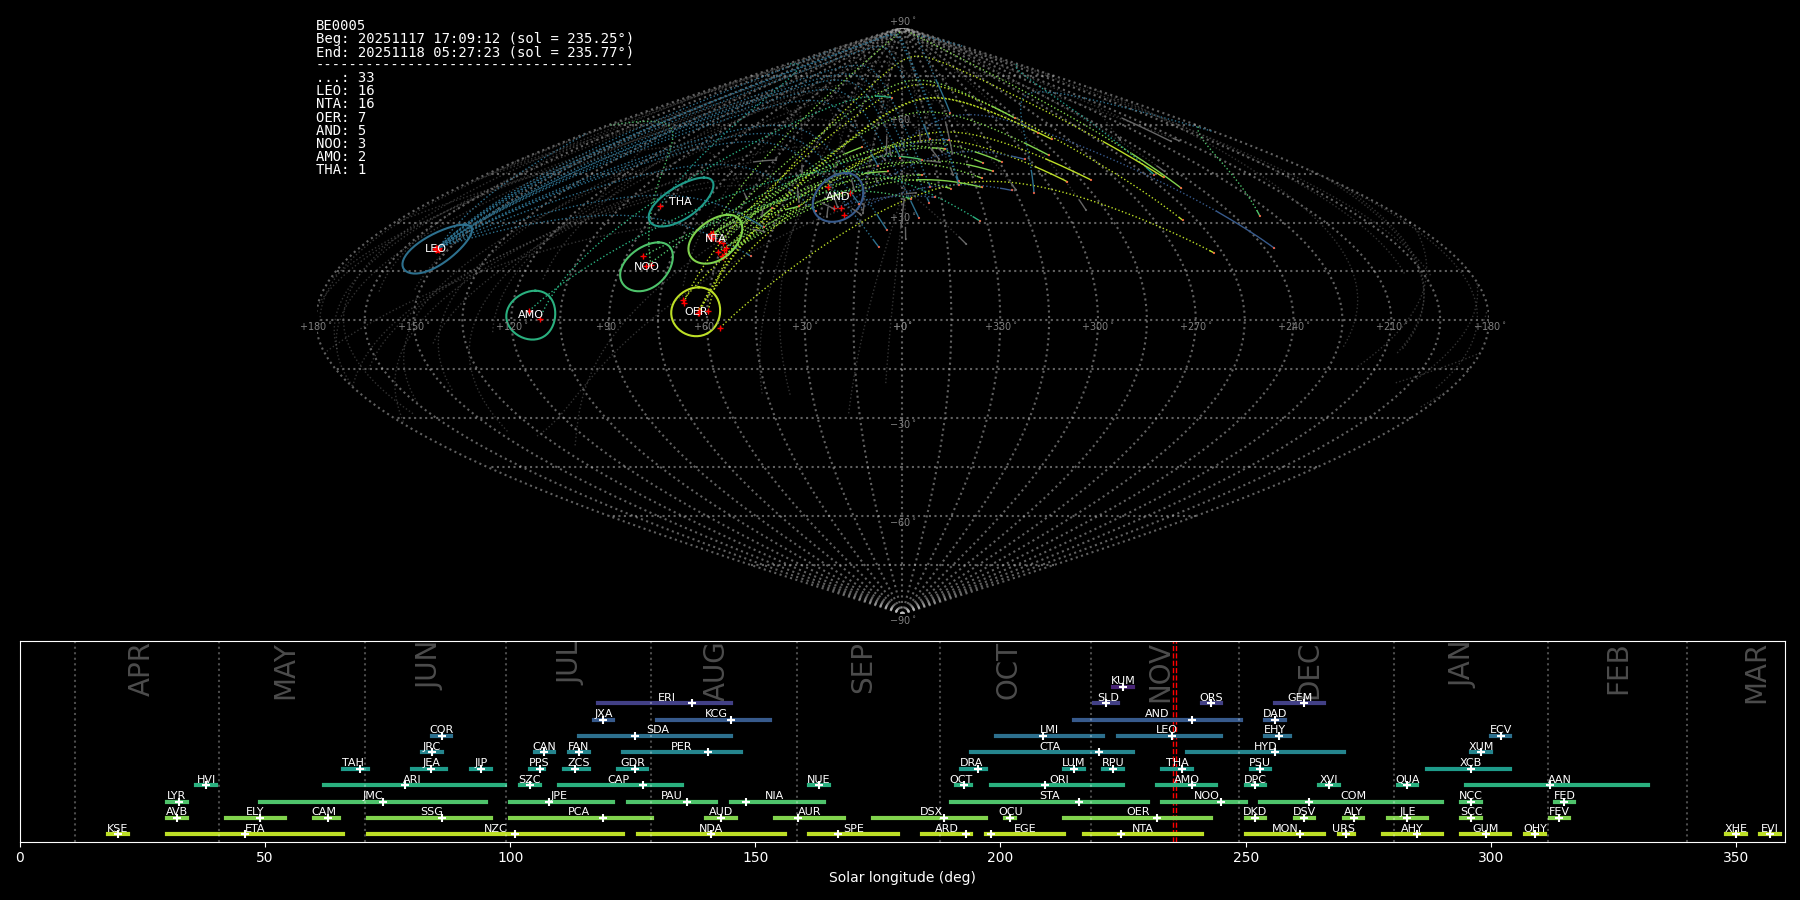Click the 200 tick on solar longitude axis
The width and height of the screenshot is (1800, 900).
tap(1000, 857)
